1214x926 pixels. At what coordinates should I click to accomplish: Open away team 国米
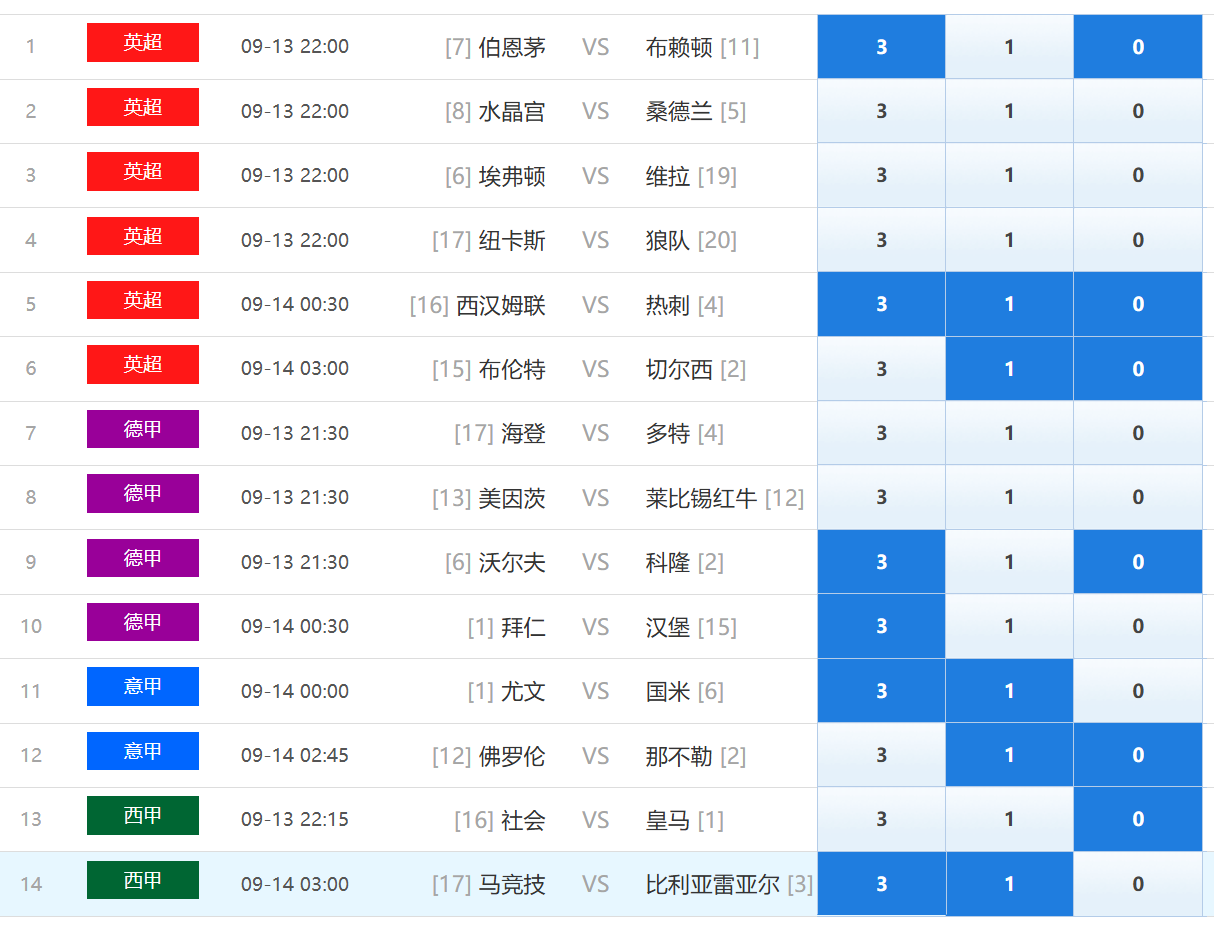click(668, 691)
